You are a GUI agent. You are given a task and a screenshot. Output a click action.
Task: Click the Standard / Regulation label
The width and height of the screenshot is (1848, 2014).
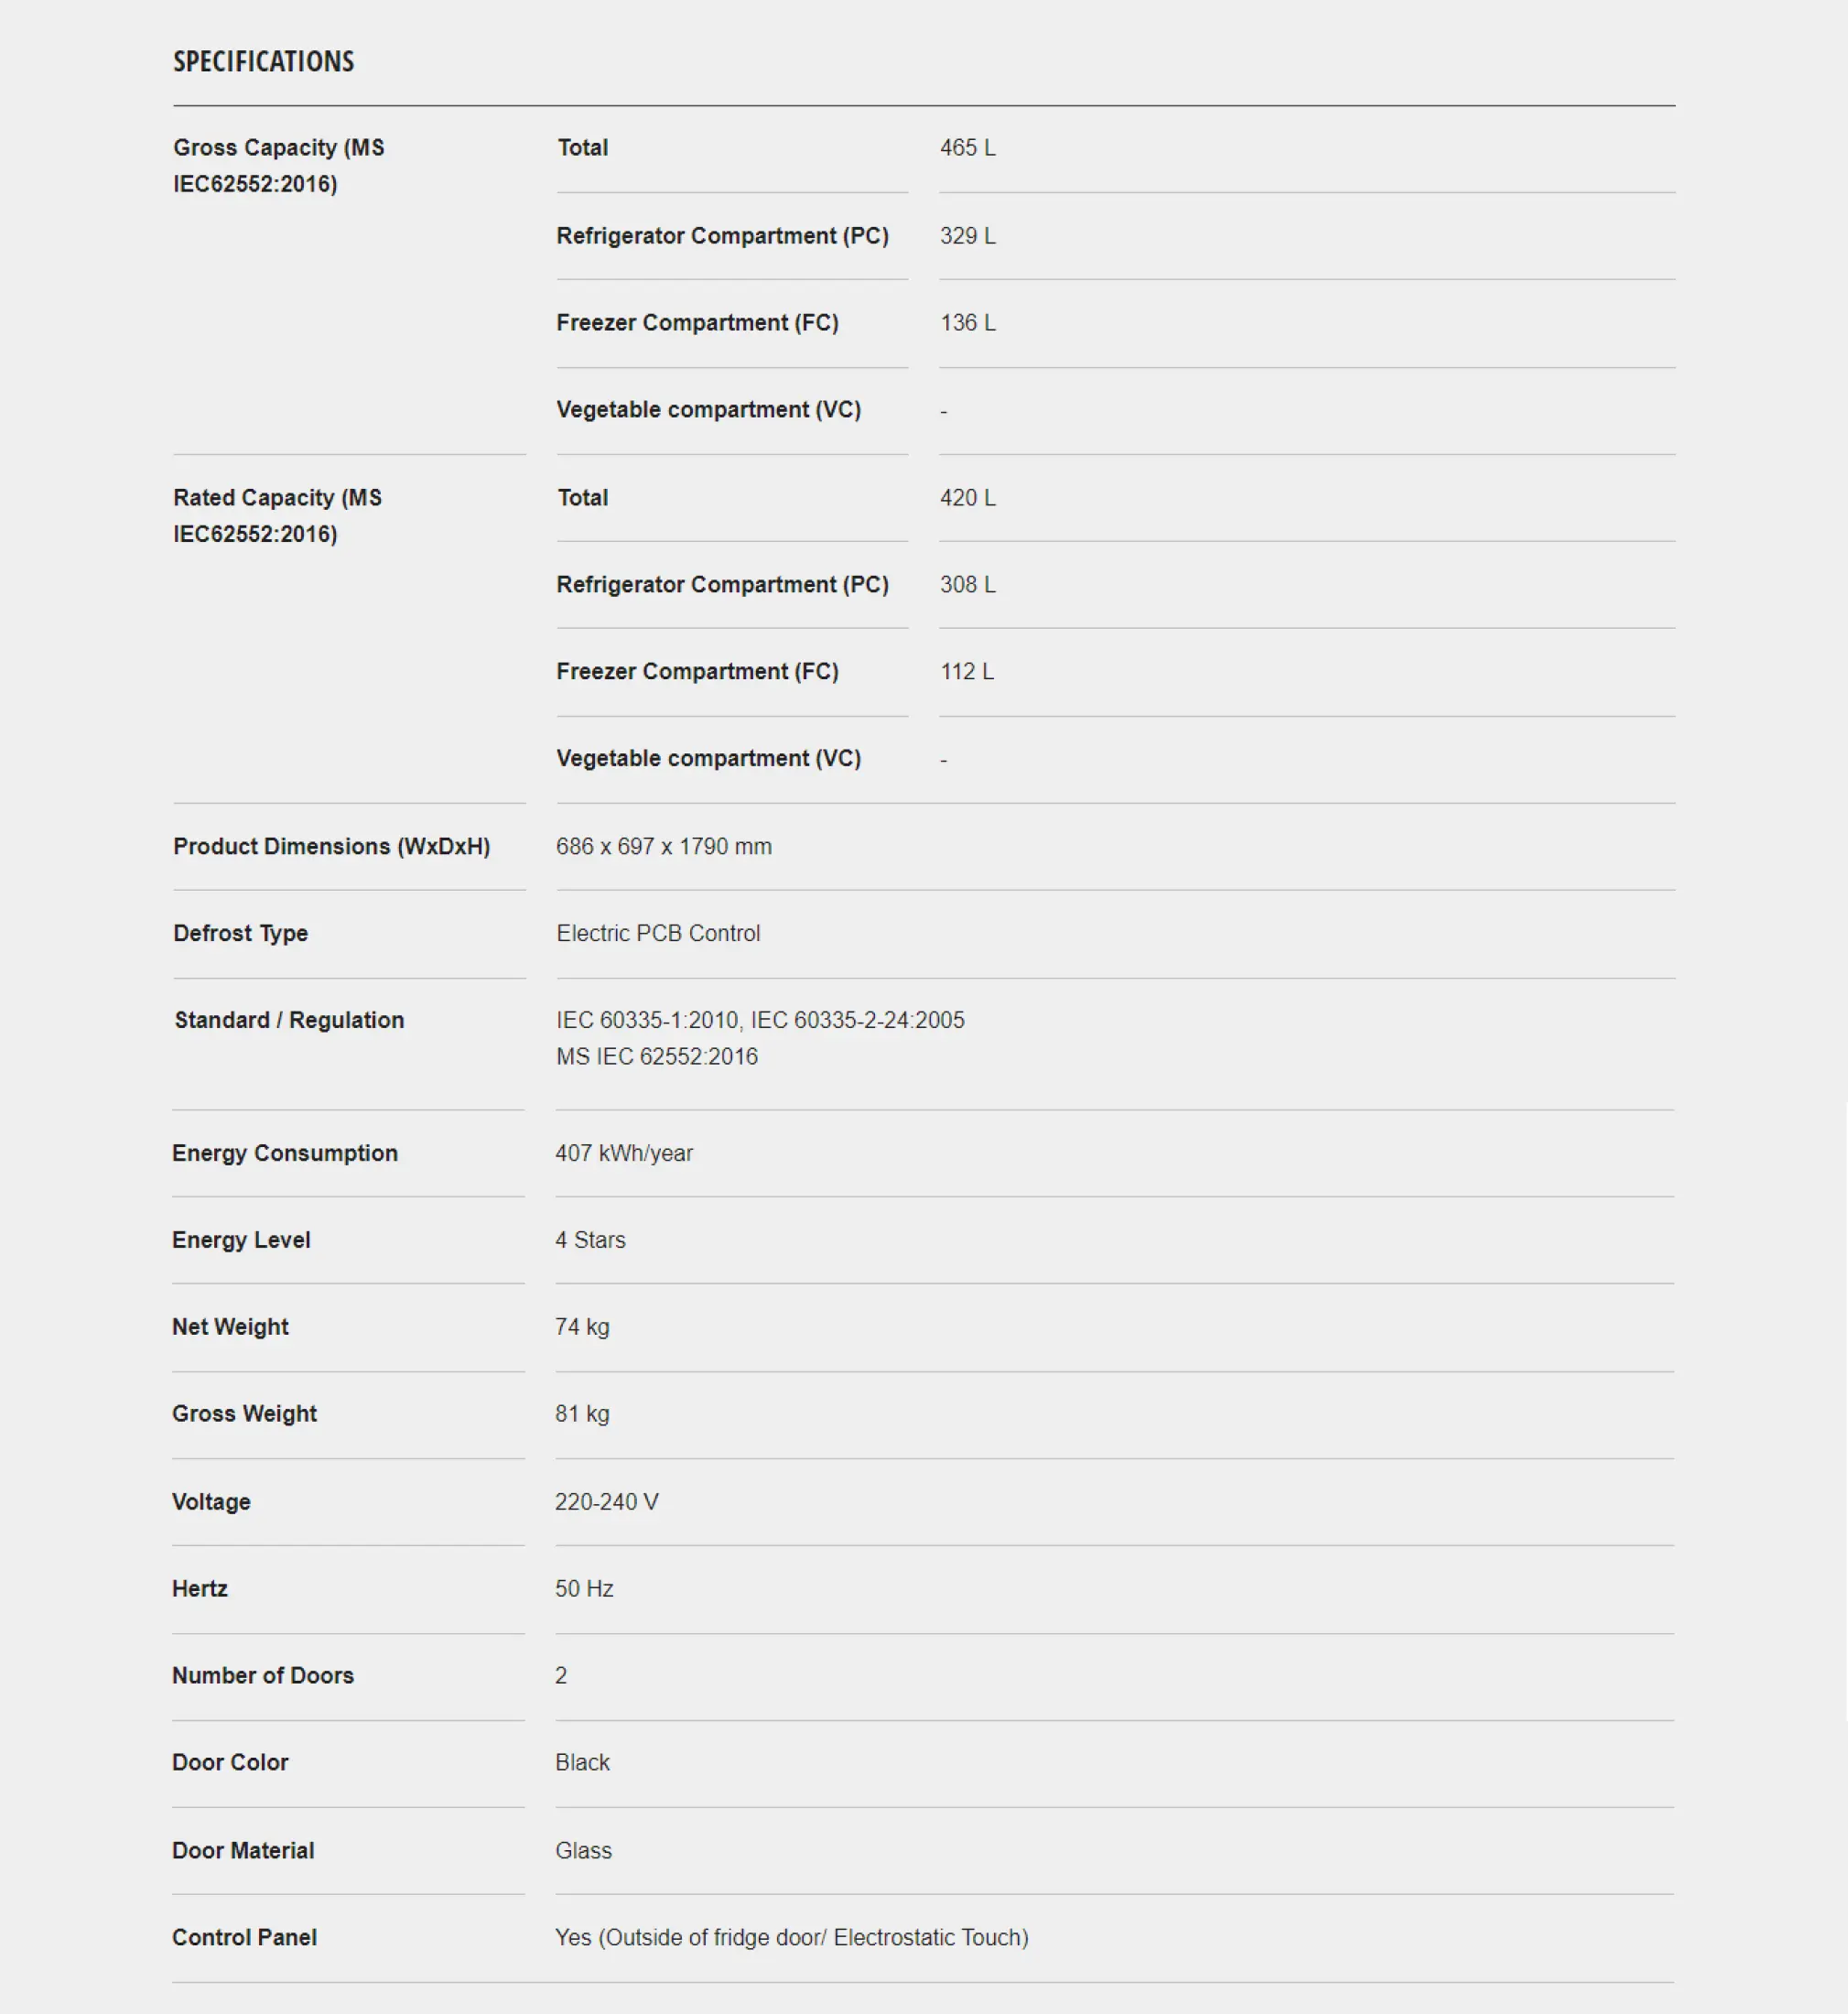[289, 1021]
